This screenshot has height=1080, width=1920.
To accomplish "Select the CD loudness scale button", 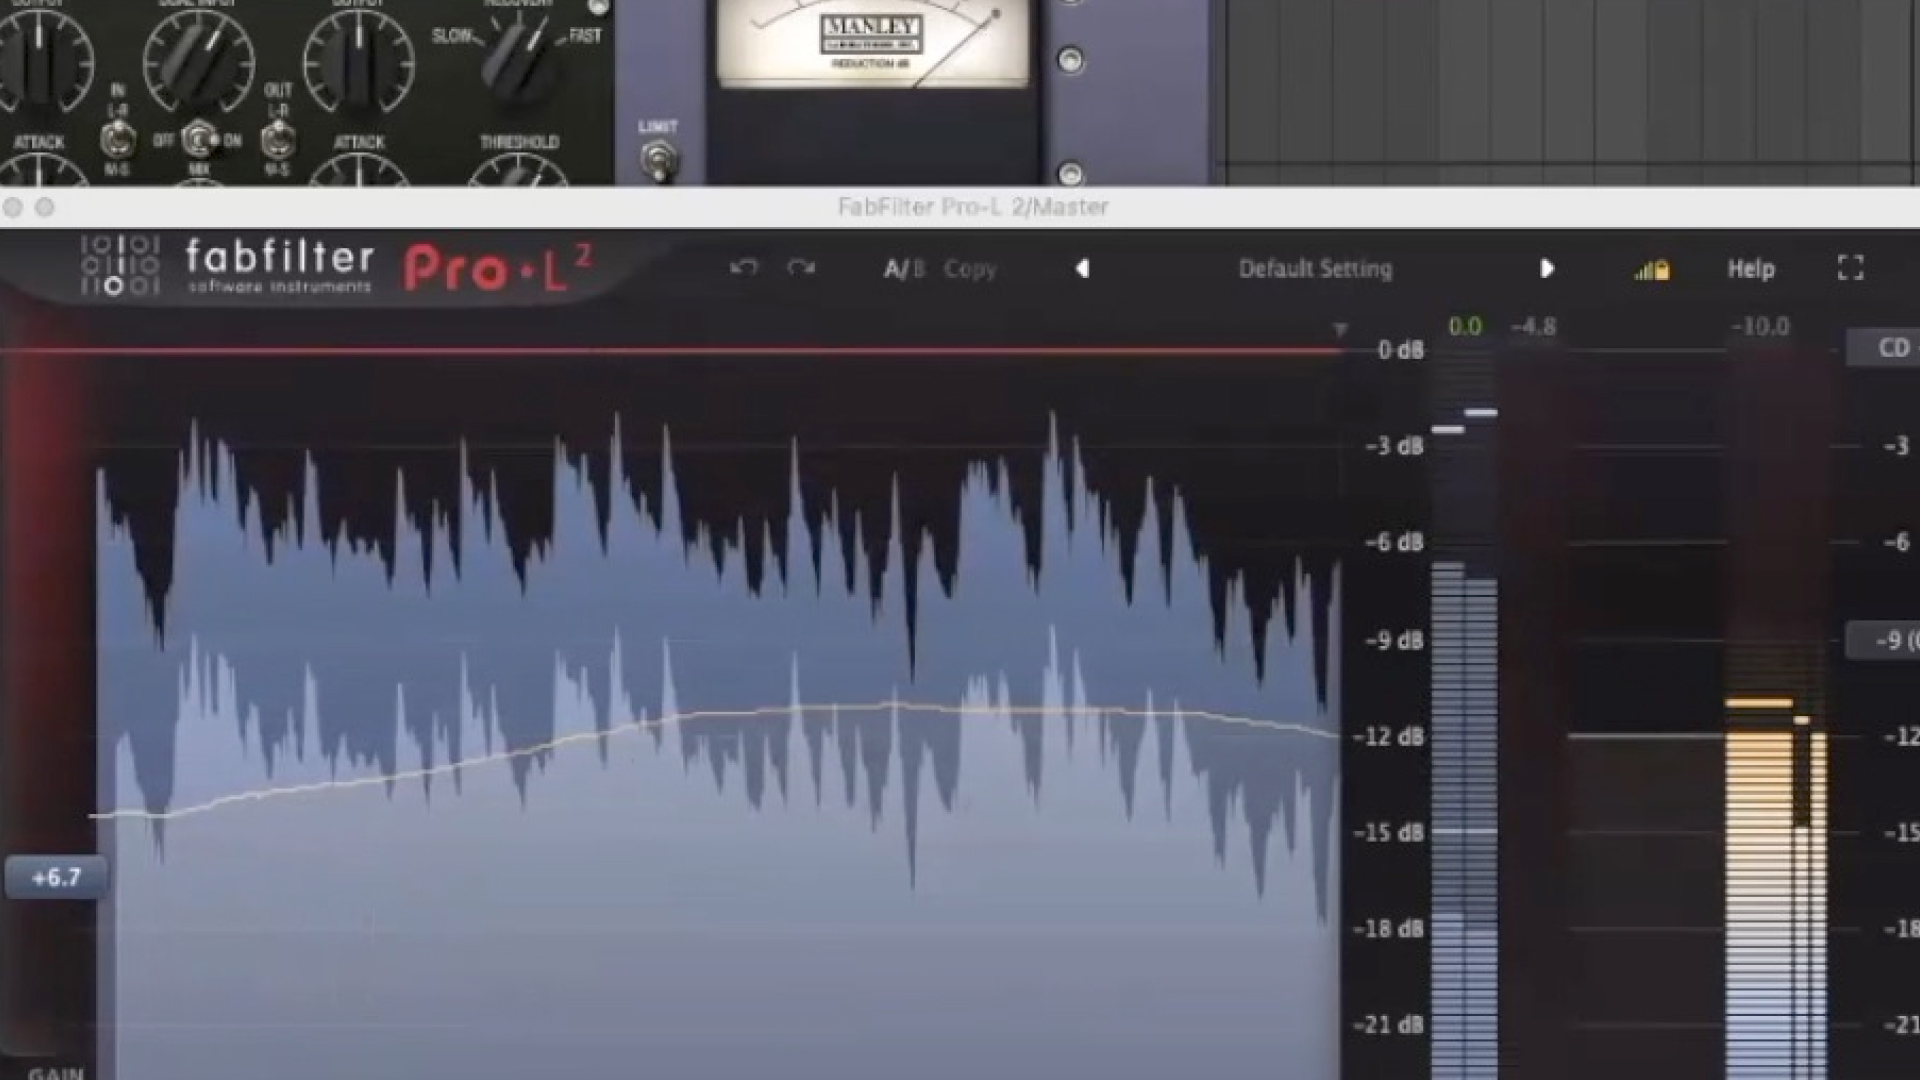I will (x=1883, y=348).
